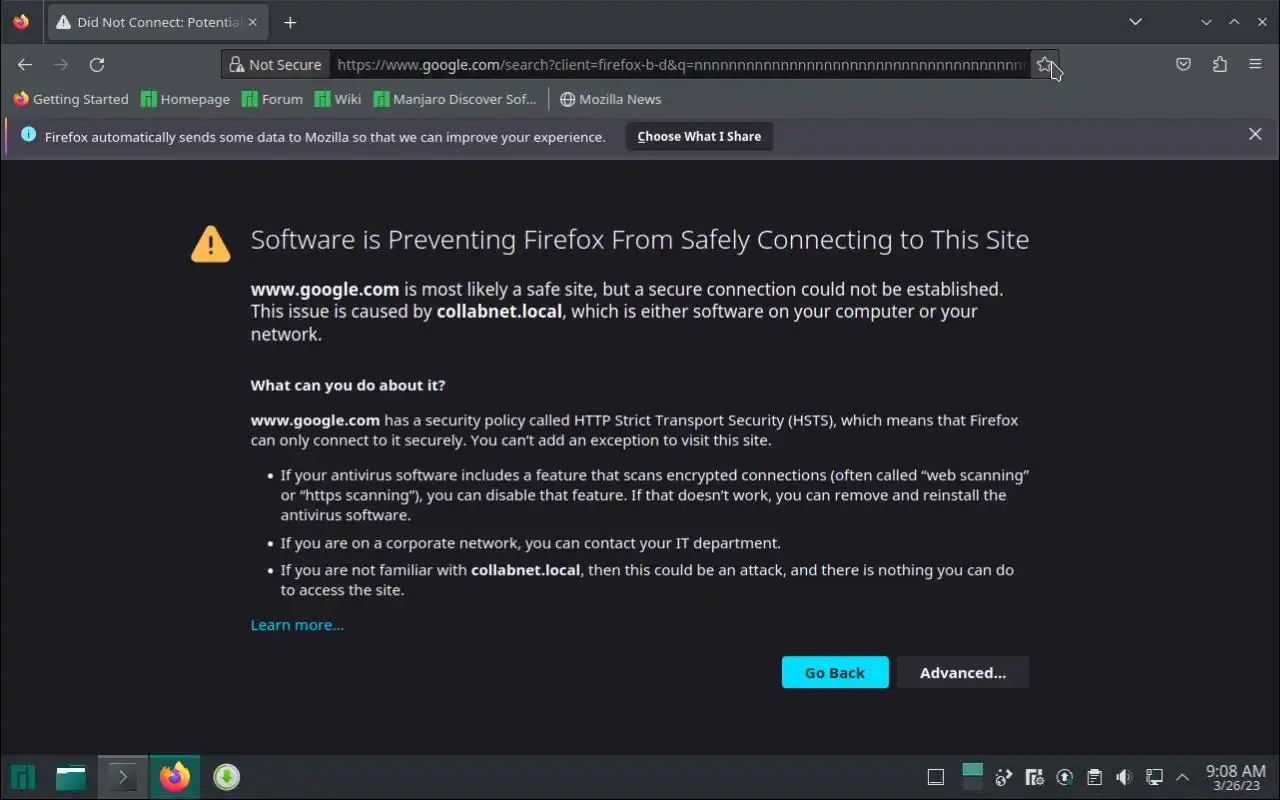The width and height of the screenshot is (1280, 800).
Task: Open the Pocket save icon
Action: click(x=1183, y=64)
